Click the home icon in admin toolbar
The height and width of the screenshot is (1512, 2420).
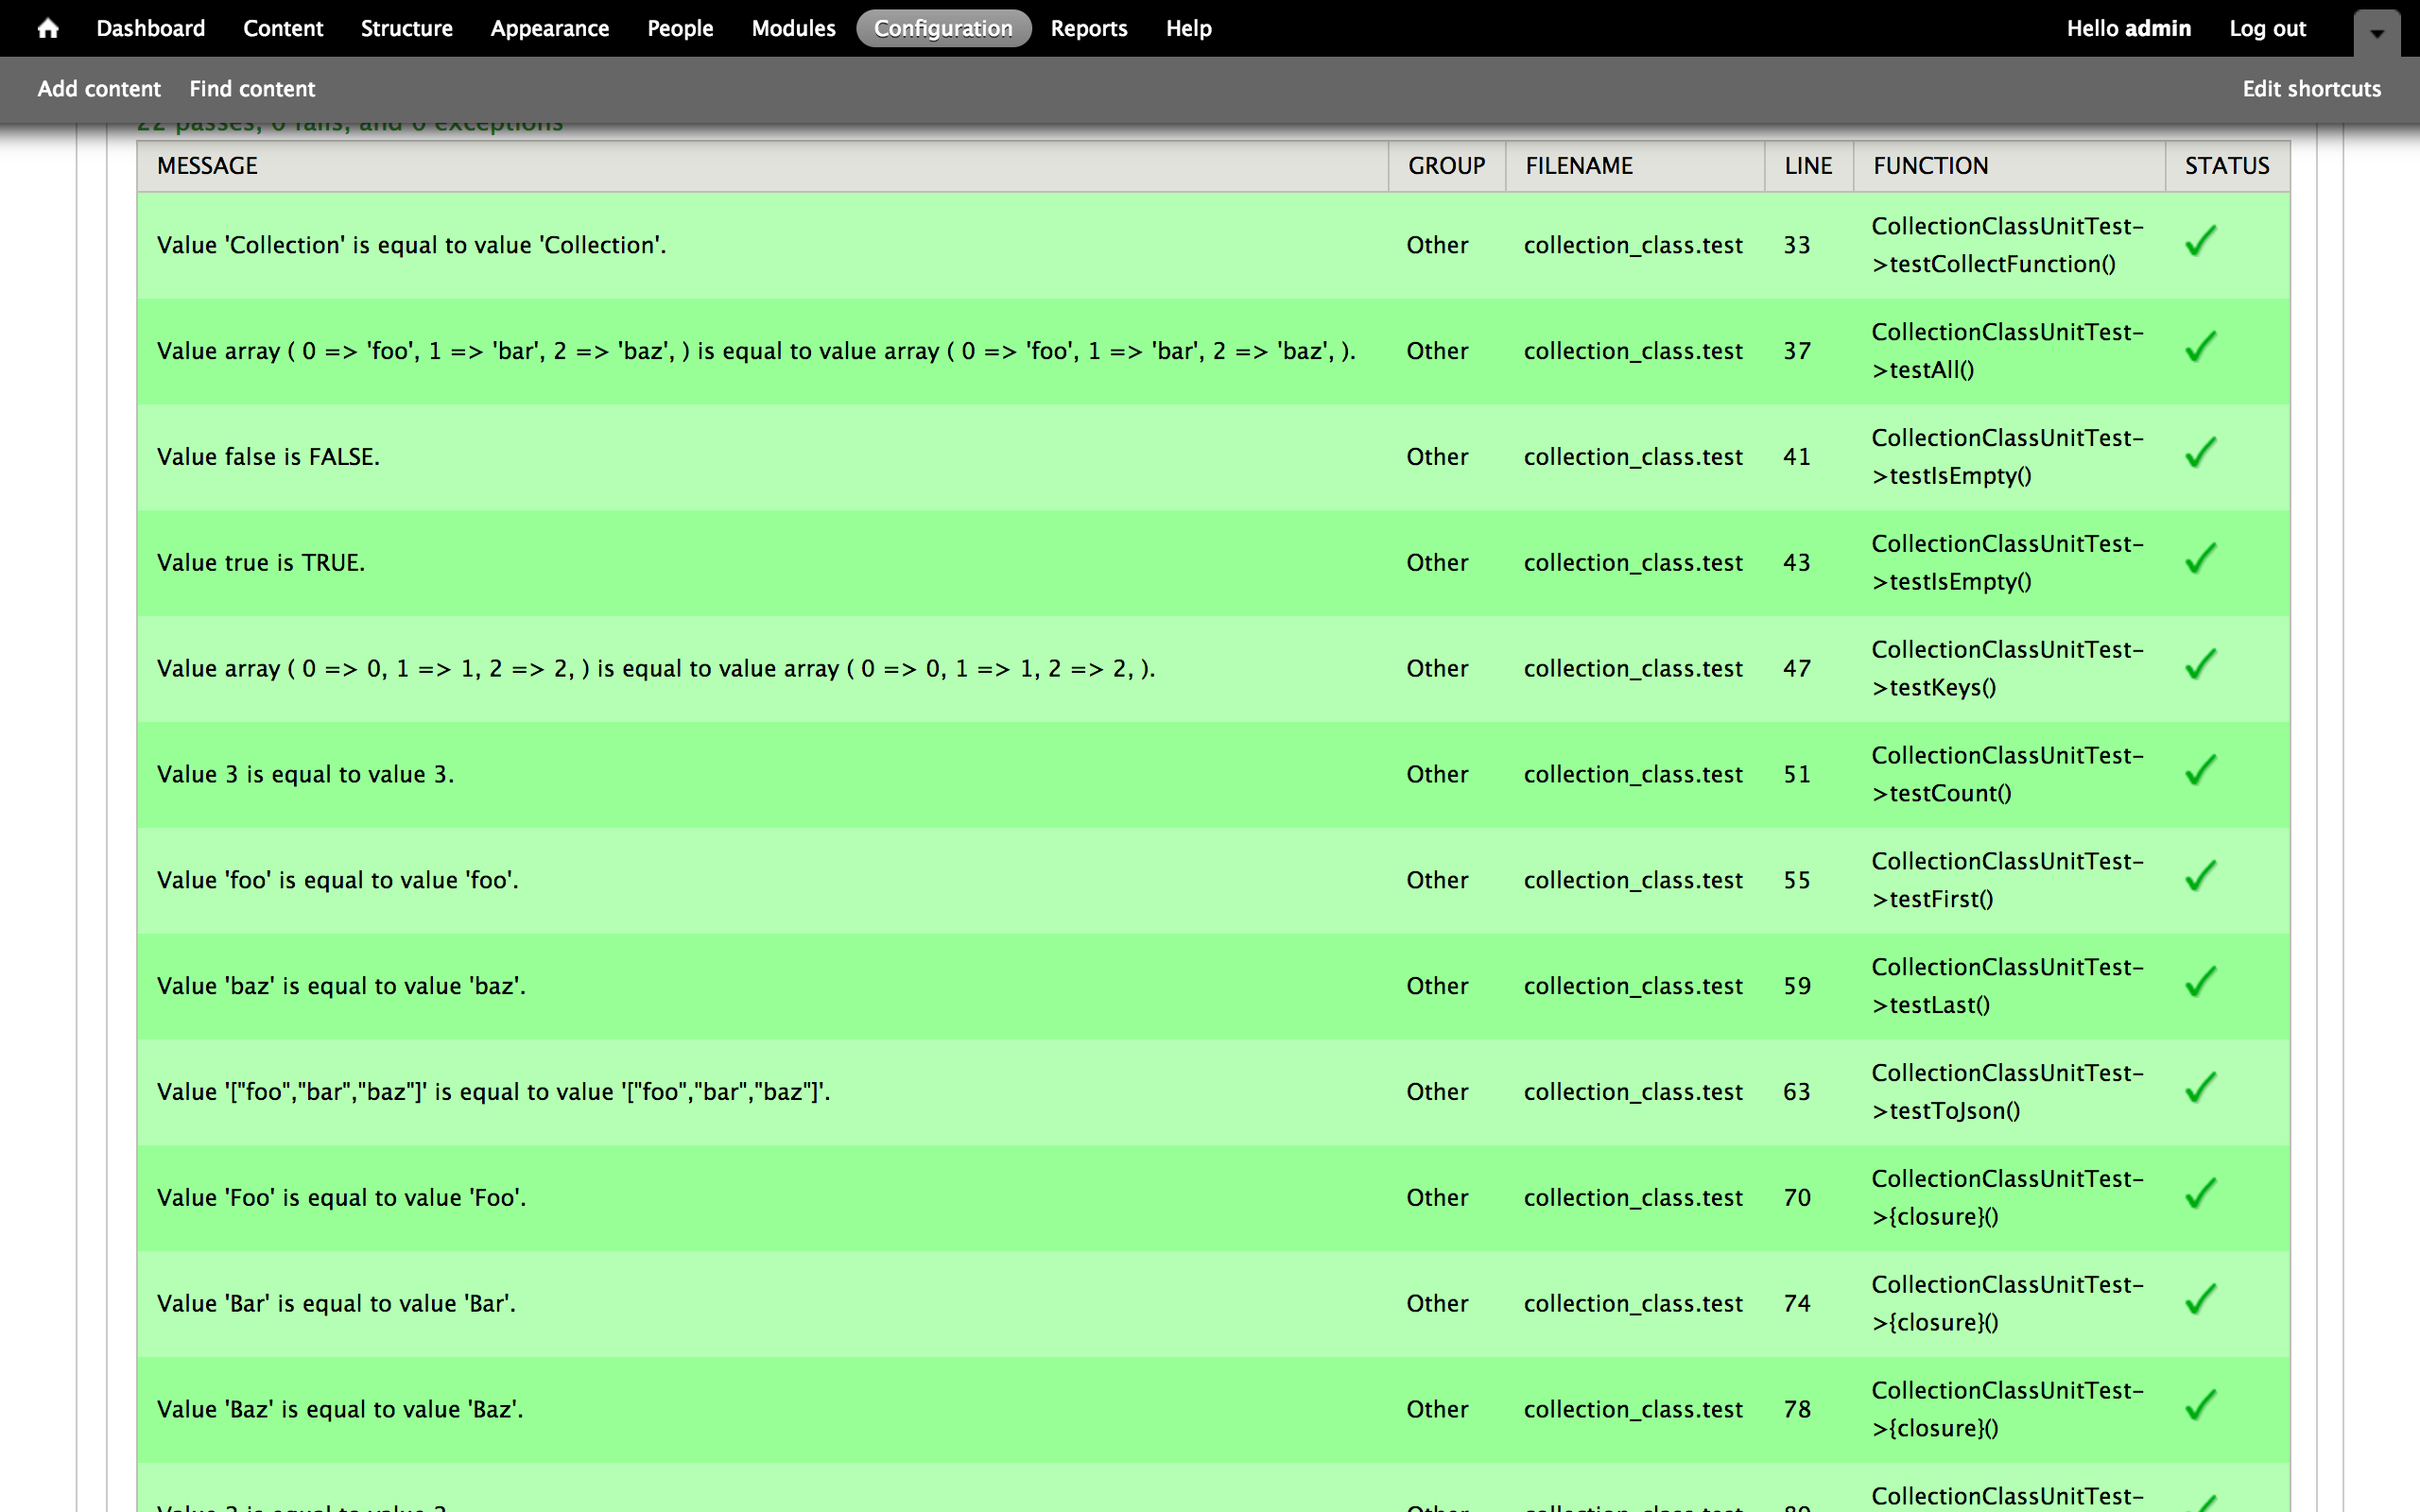[47, 29]
